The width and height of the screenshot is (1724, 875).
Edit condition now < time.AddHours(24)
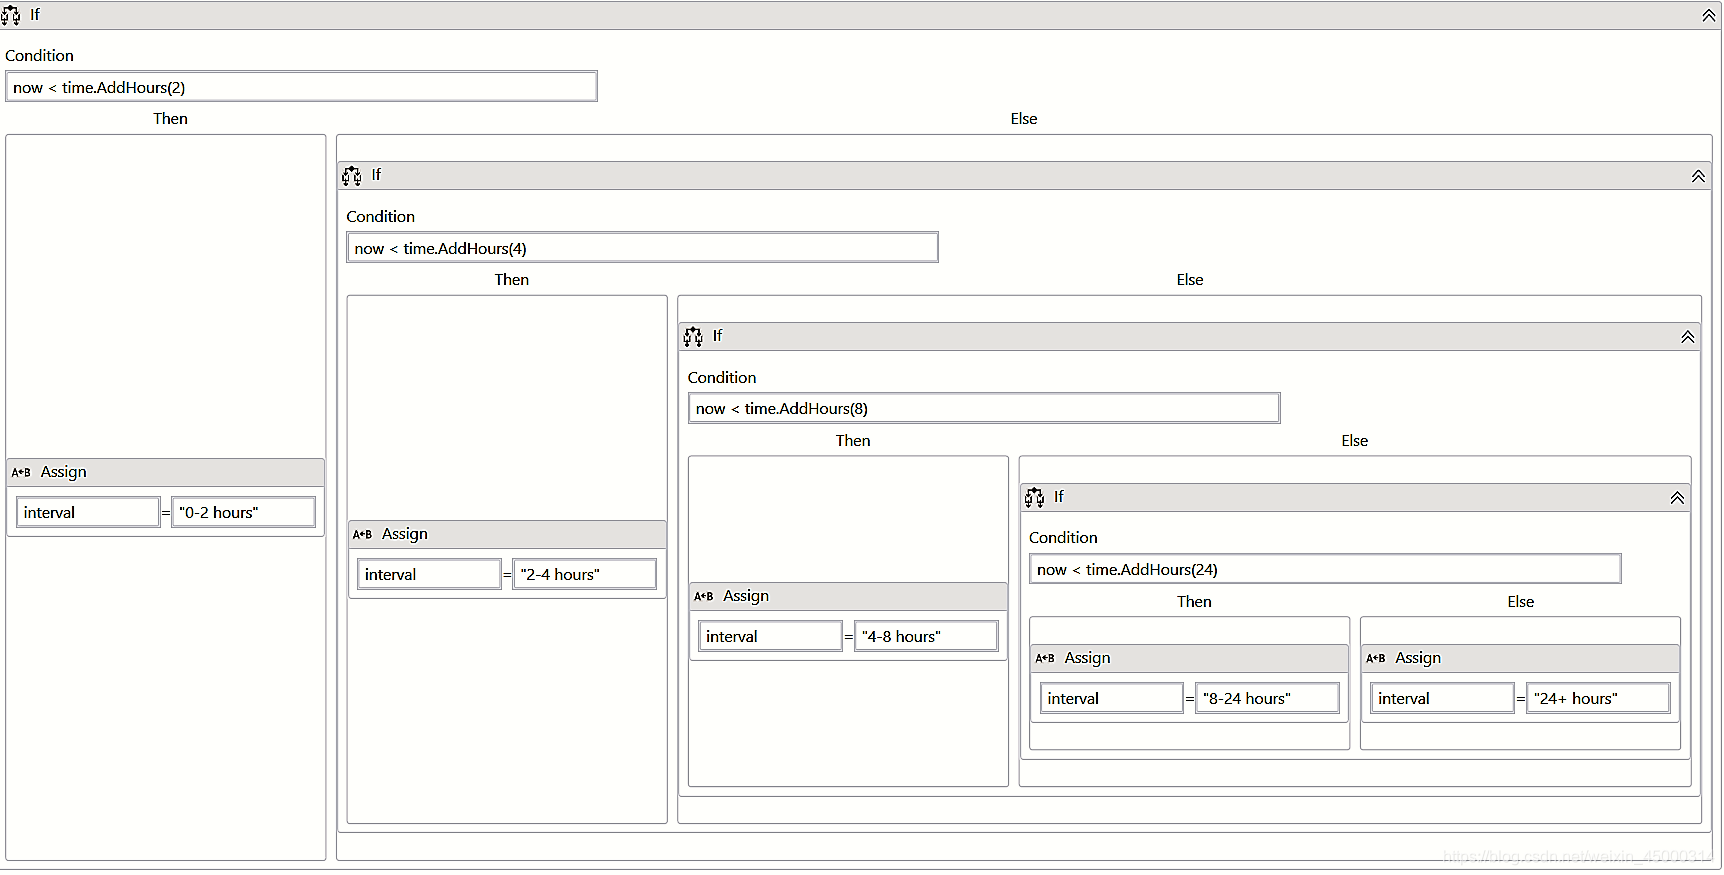[1325, 569]
